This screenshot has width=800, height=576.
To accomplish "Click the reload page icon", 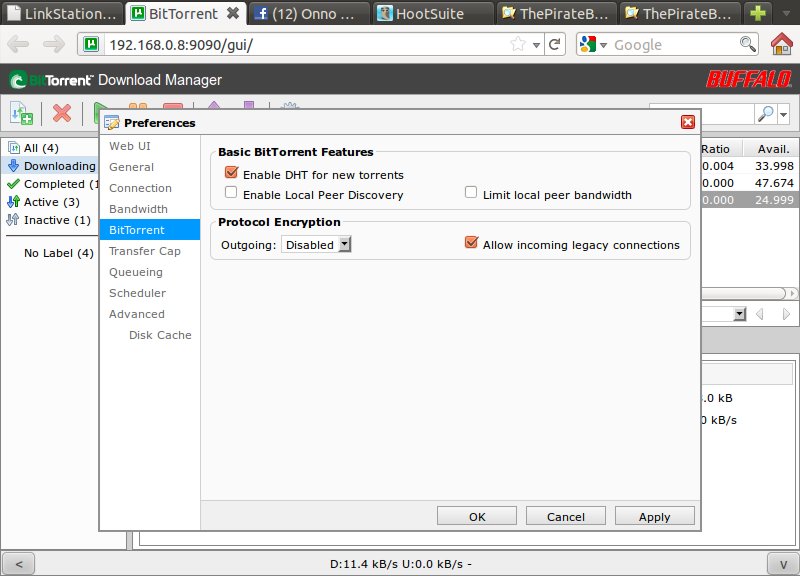I will pos(555,44).
